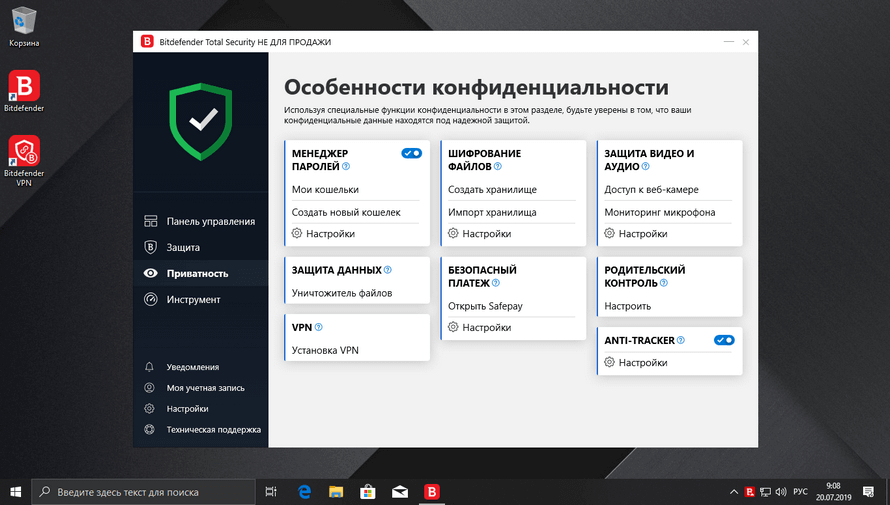Click the volume icon in system tray
The width and height of the screenshot is (890, 505).
pyautogui.click(x=781, y=492)
